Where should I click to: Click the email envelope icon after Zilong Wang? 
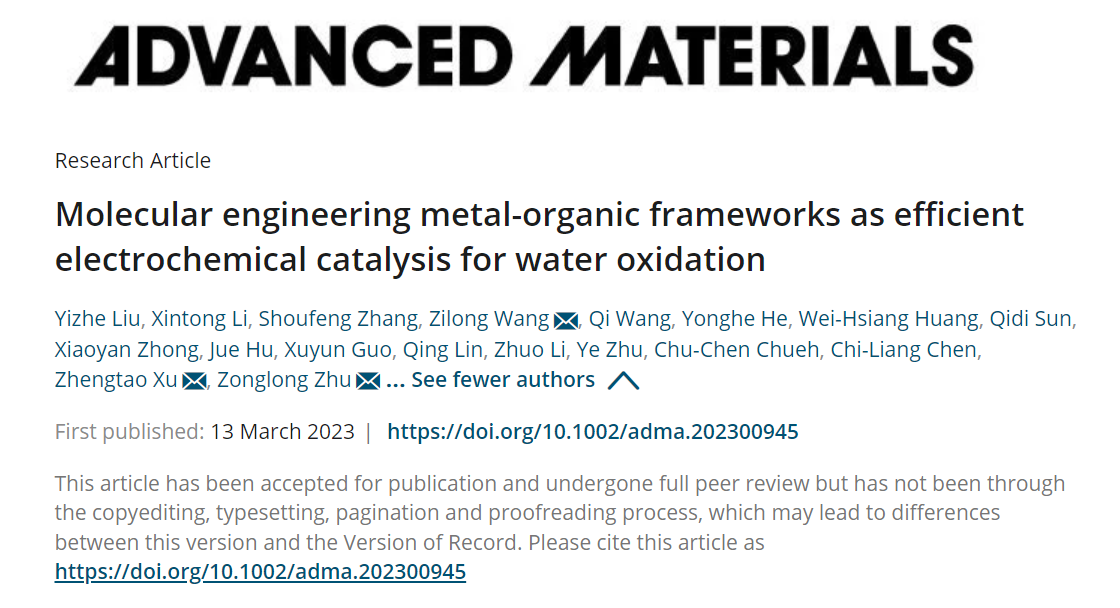(566, 321)
